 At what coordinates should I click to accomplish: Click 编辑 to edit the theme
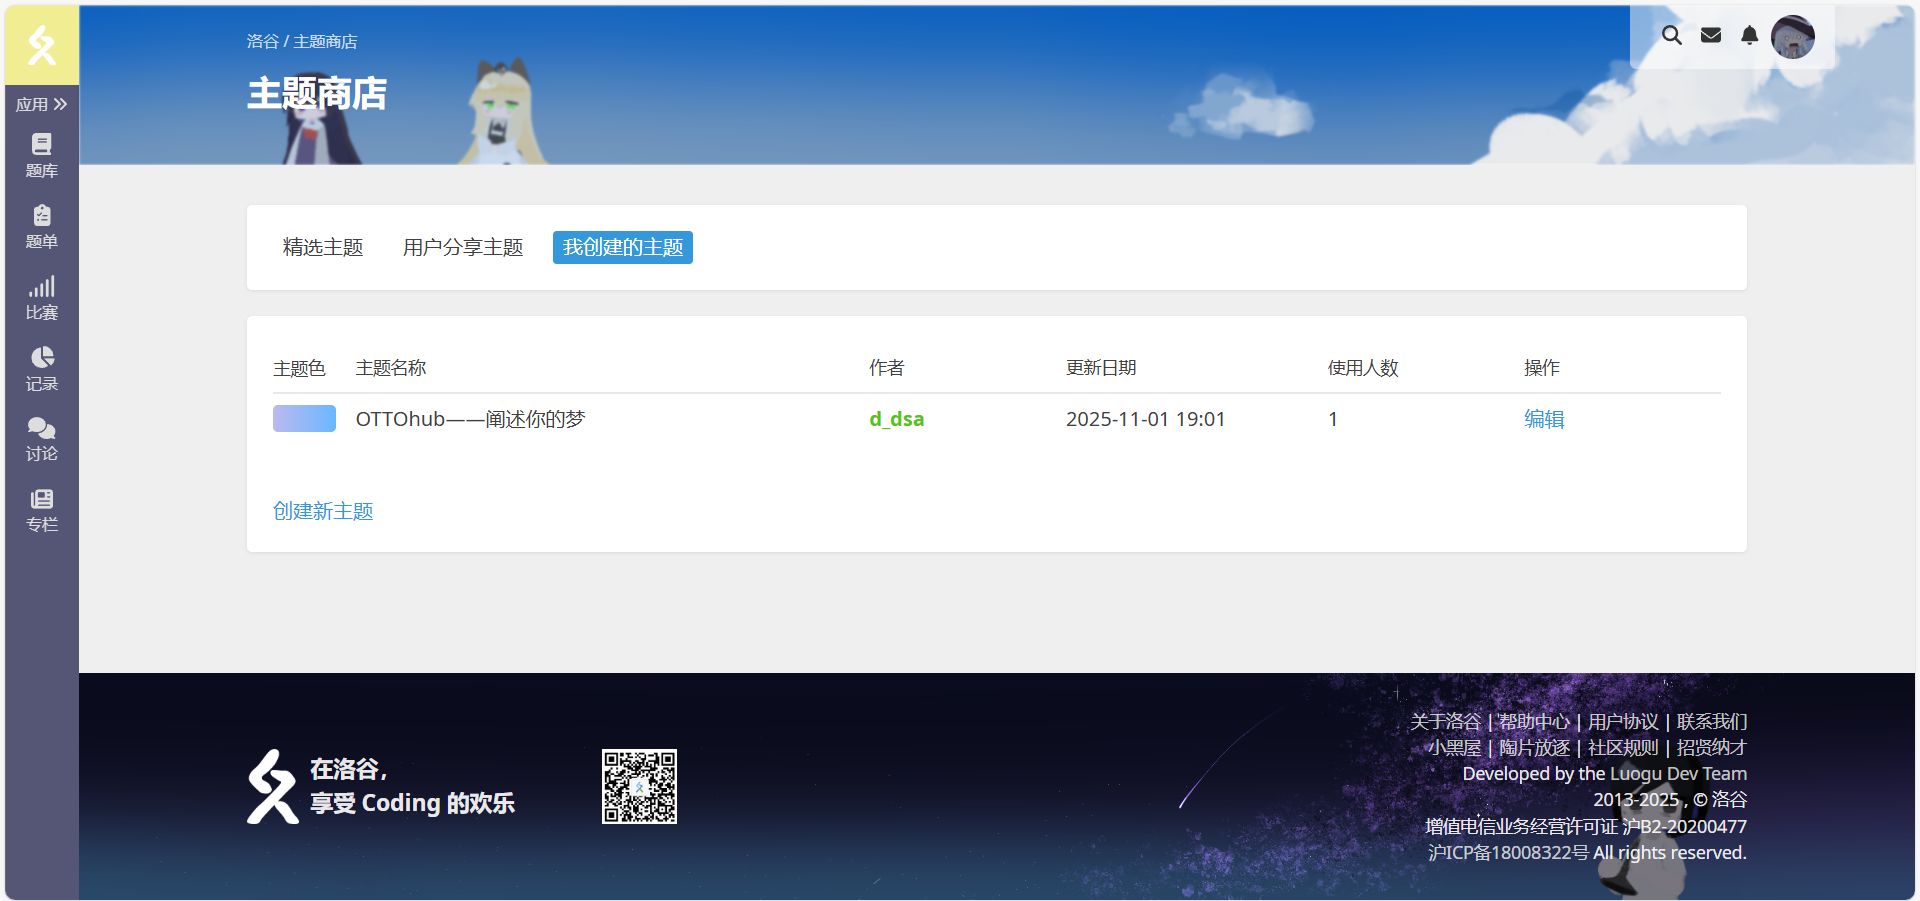tap(1543, 419)
